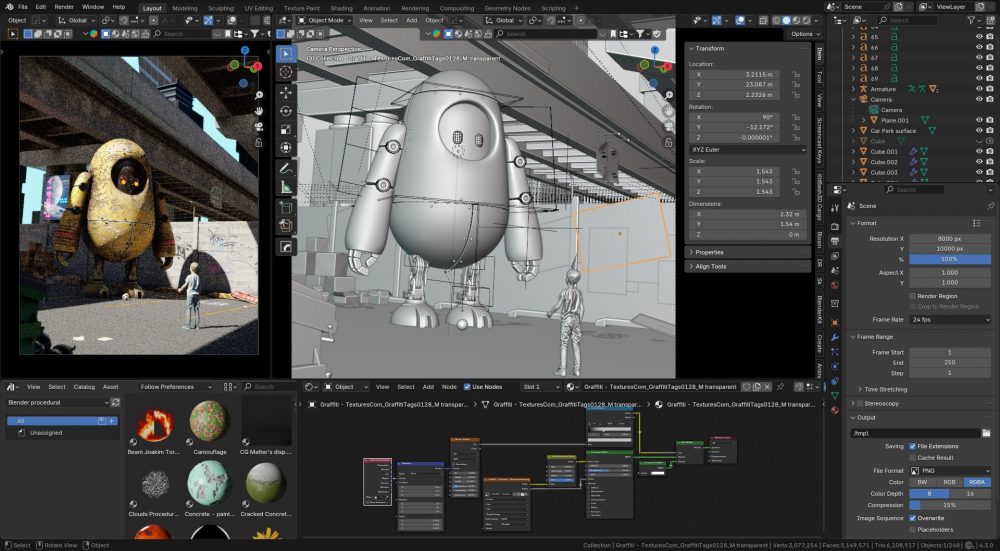
Task: Activate the Rotate tool in the viewport toolbar
Action: [285, 111]
